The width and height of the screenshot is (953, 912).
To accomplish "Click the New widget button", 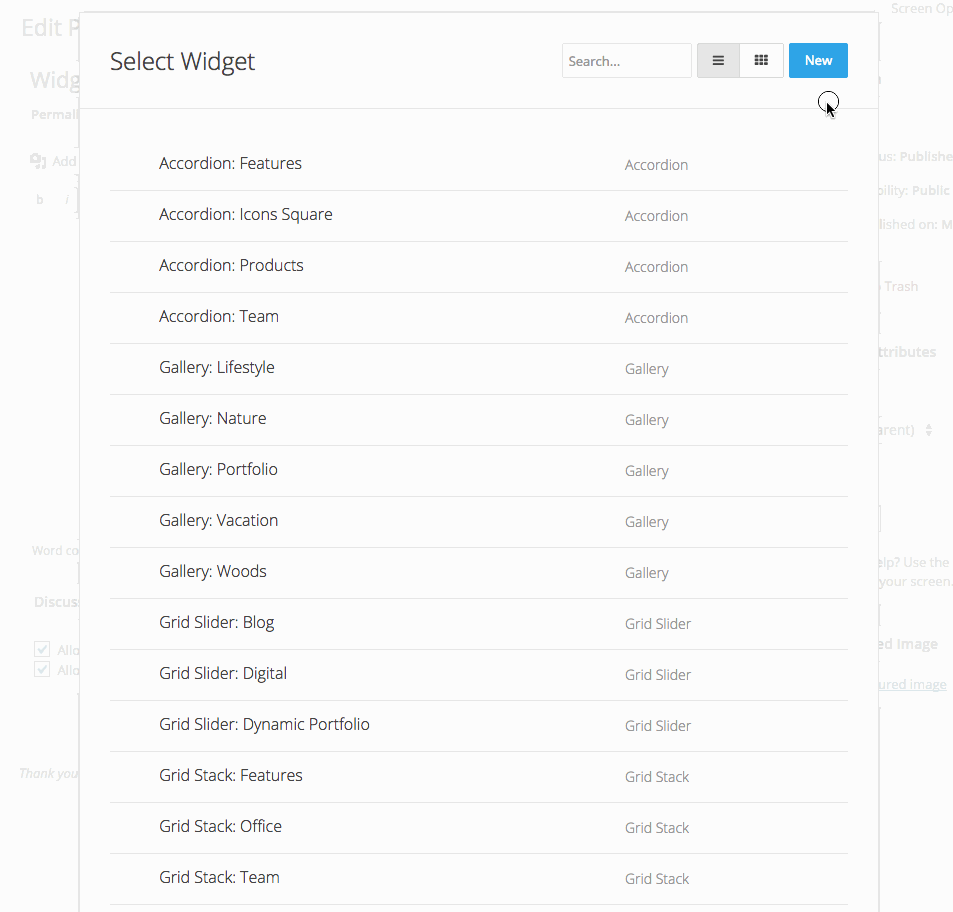I will pos(818,61).
